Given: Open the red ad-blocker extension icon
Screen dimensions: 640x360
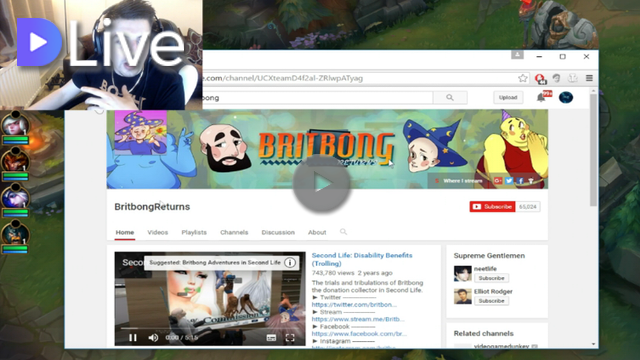Looking at the screenshot, I should [x=540, y=78].
